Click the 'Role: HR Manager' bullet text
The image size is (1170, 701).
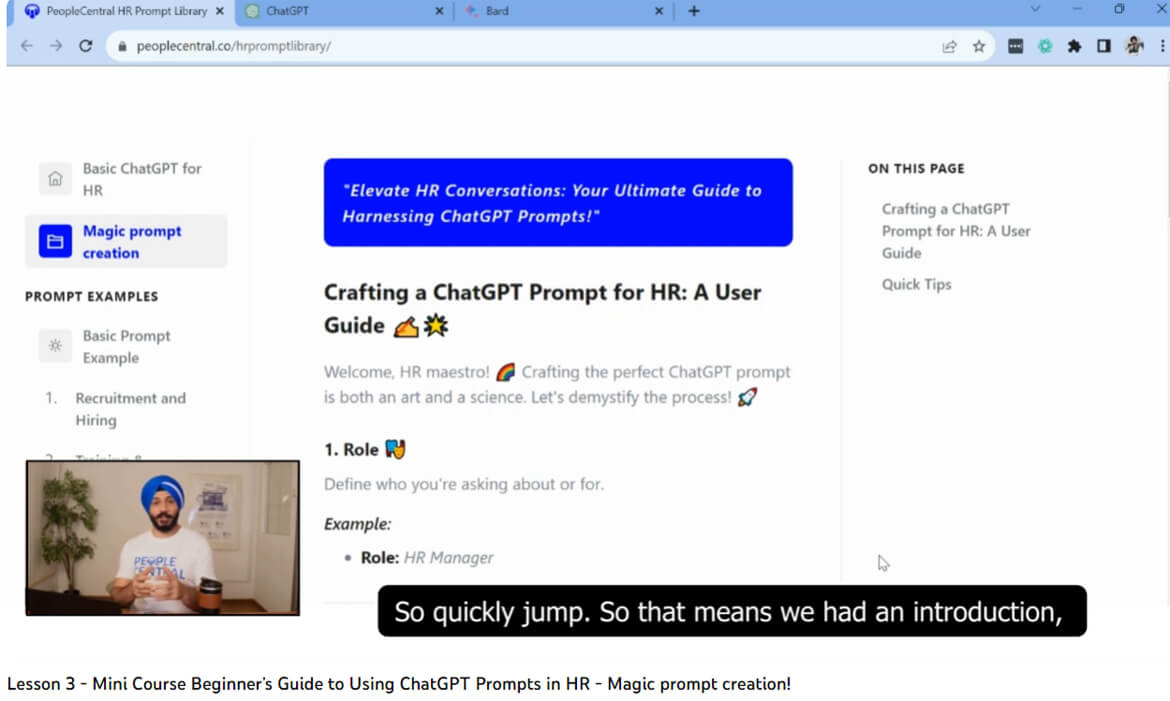point(427,558)
